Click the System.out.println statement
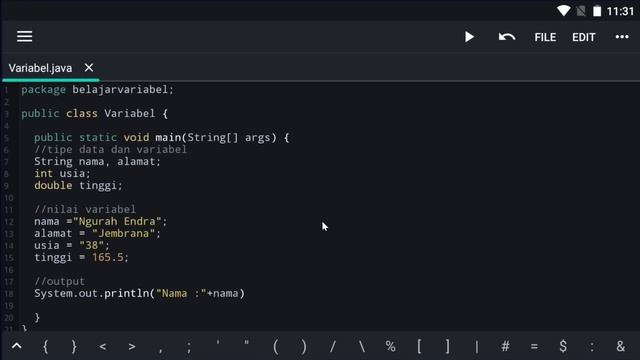 [139, 293]
